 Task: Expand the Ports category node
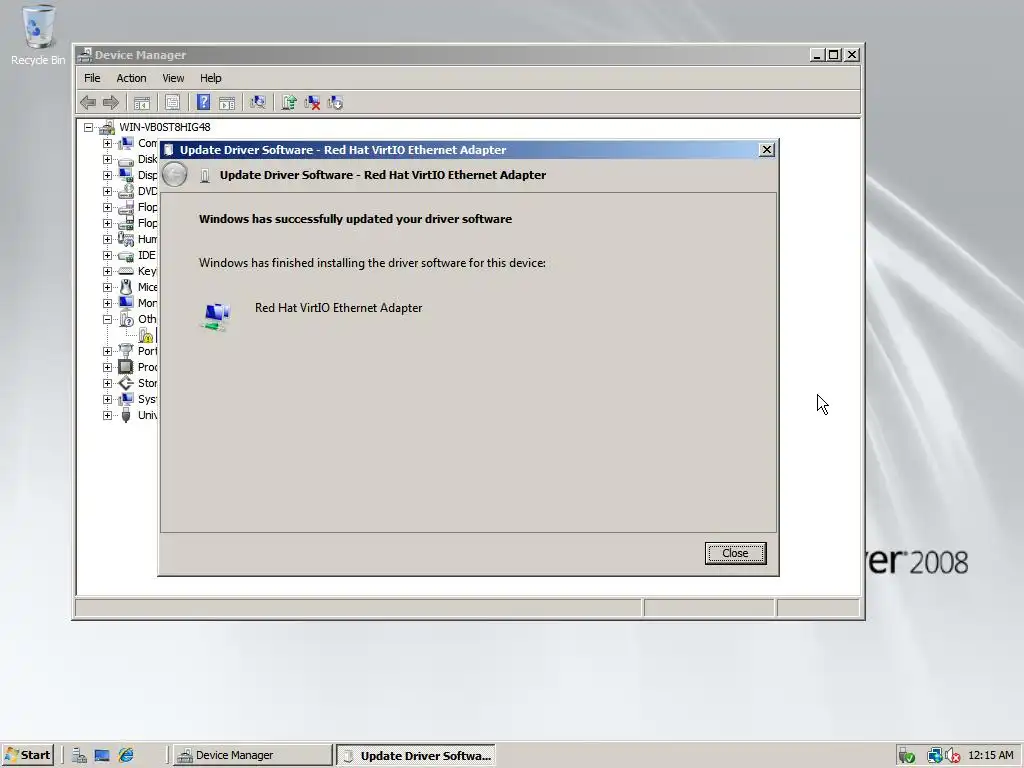click(x=107, y=351)
